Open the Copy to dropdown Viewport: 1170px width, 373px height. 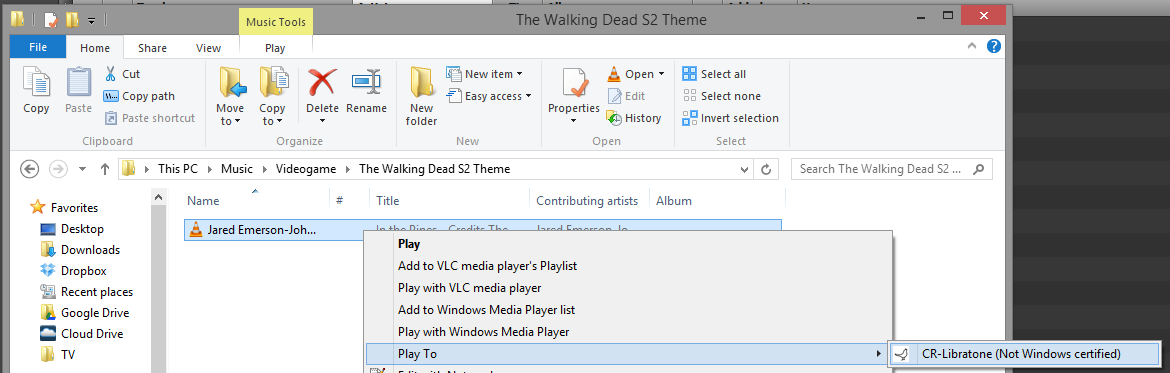click(x=272, y=95)
